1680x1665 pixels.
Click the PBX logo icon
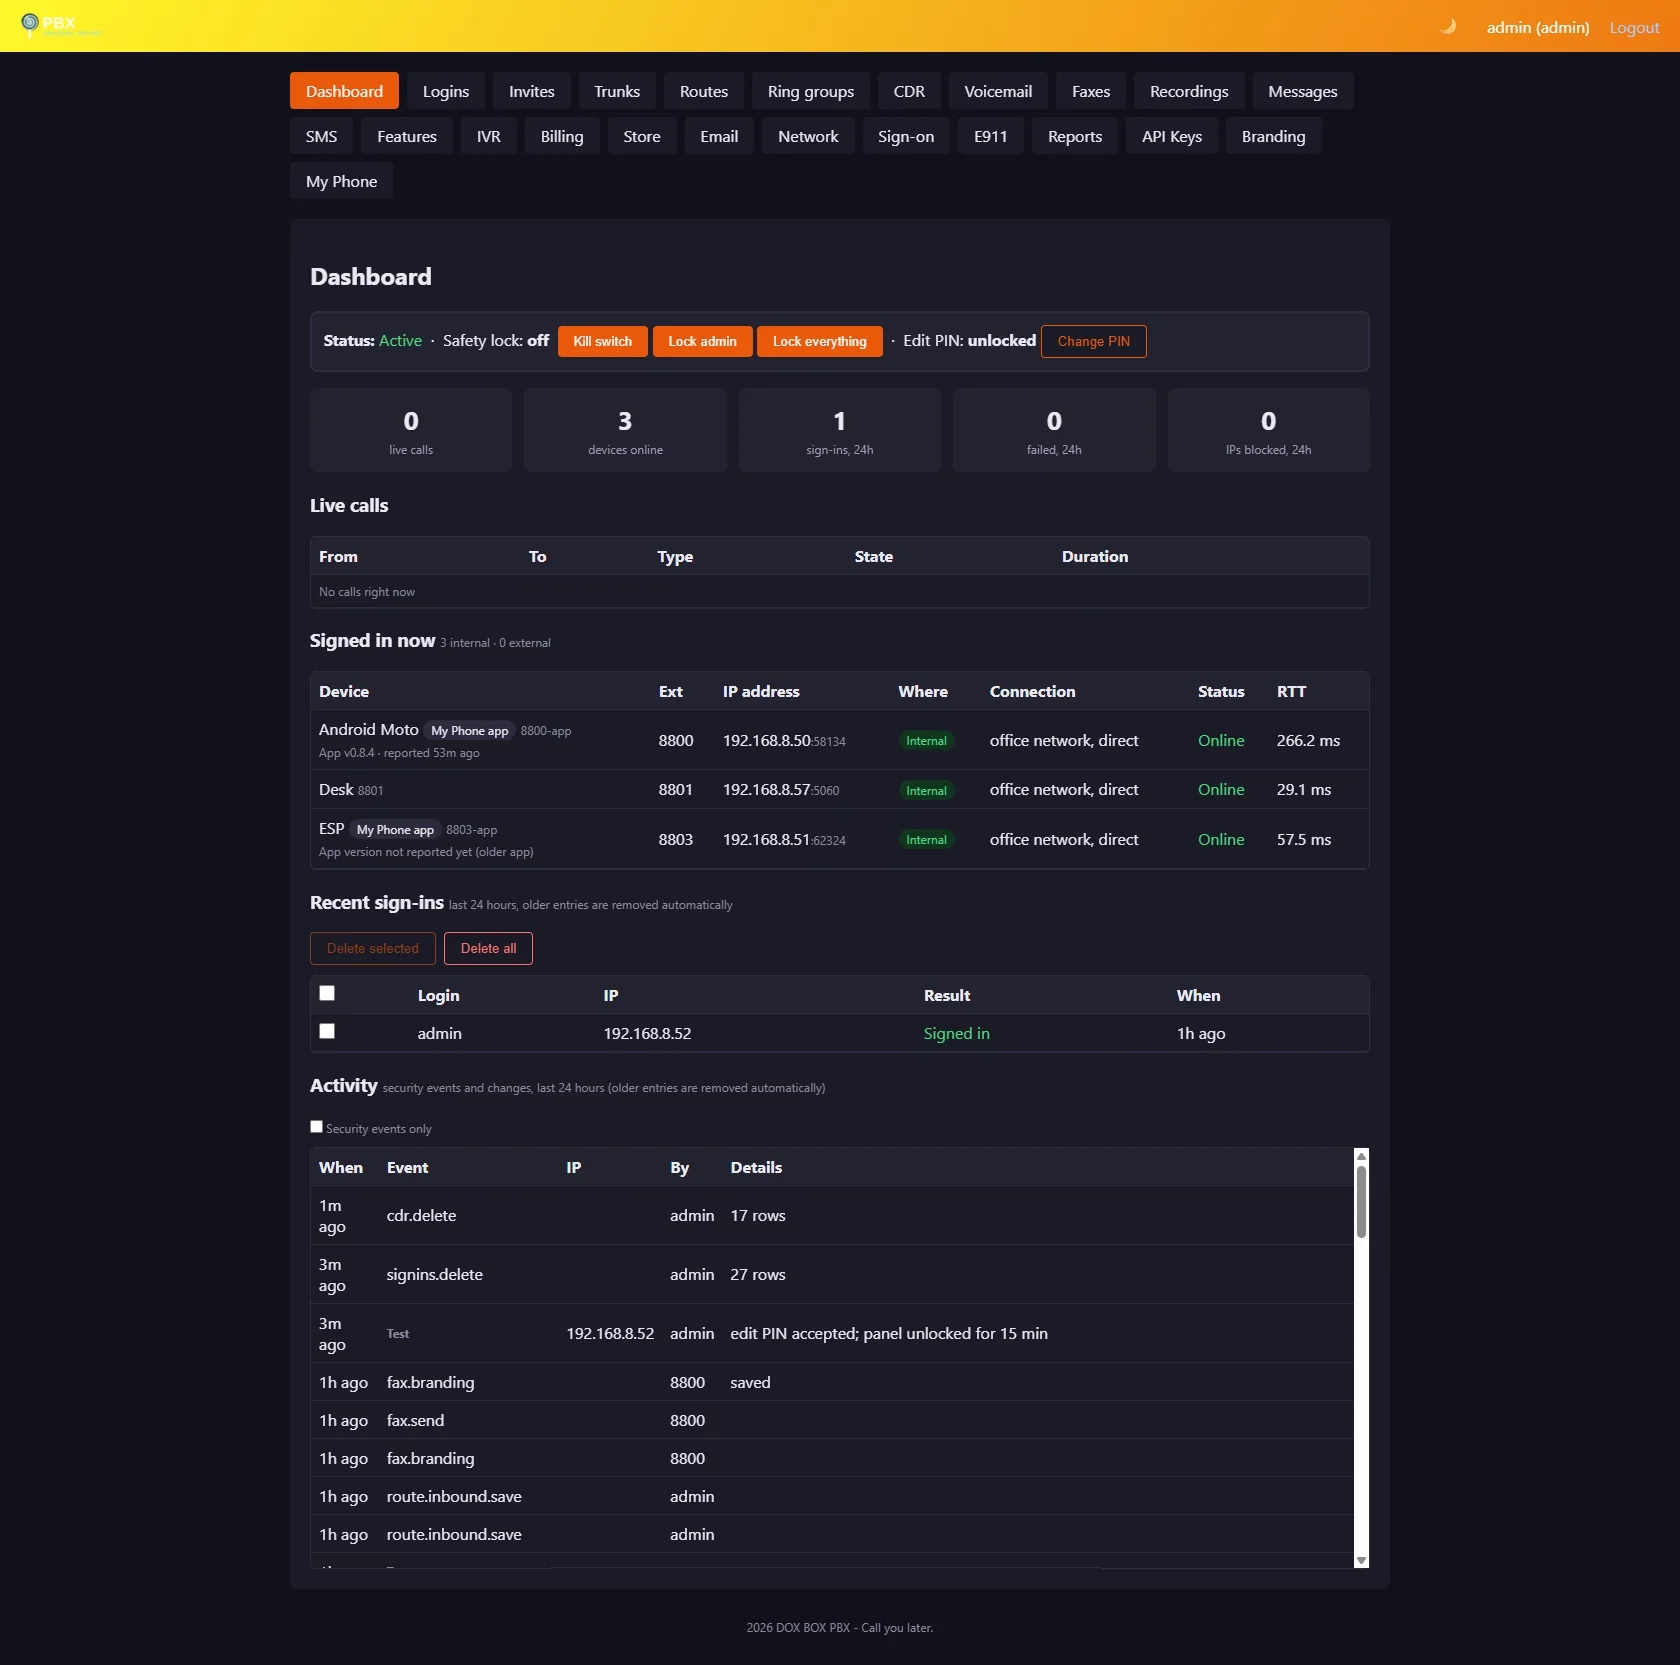(30, 23)
